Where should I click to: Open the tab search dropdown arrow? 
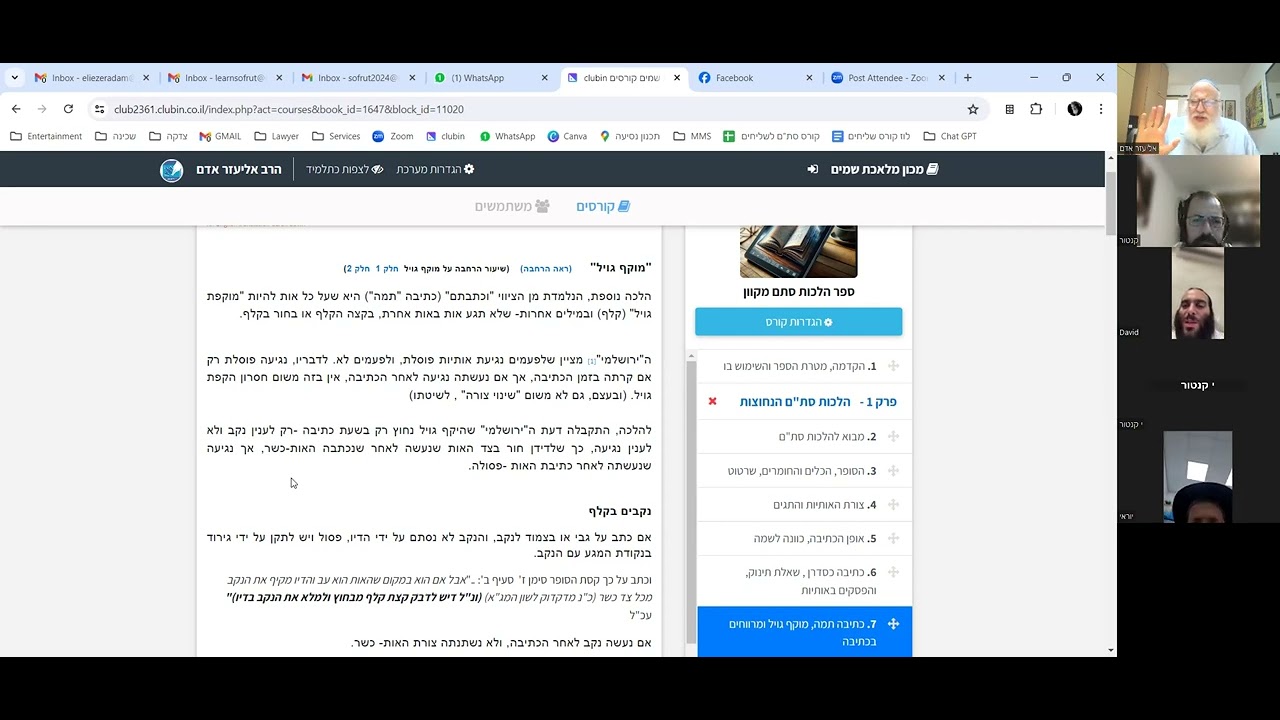[x=14, y=77]
